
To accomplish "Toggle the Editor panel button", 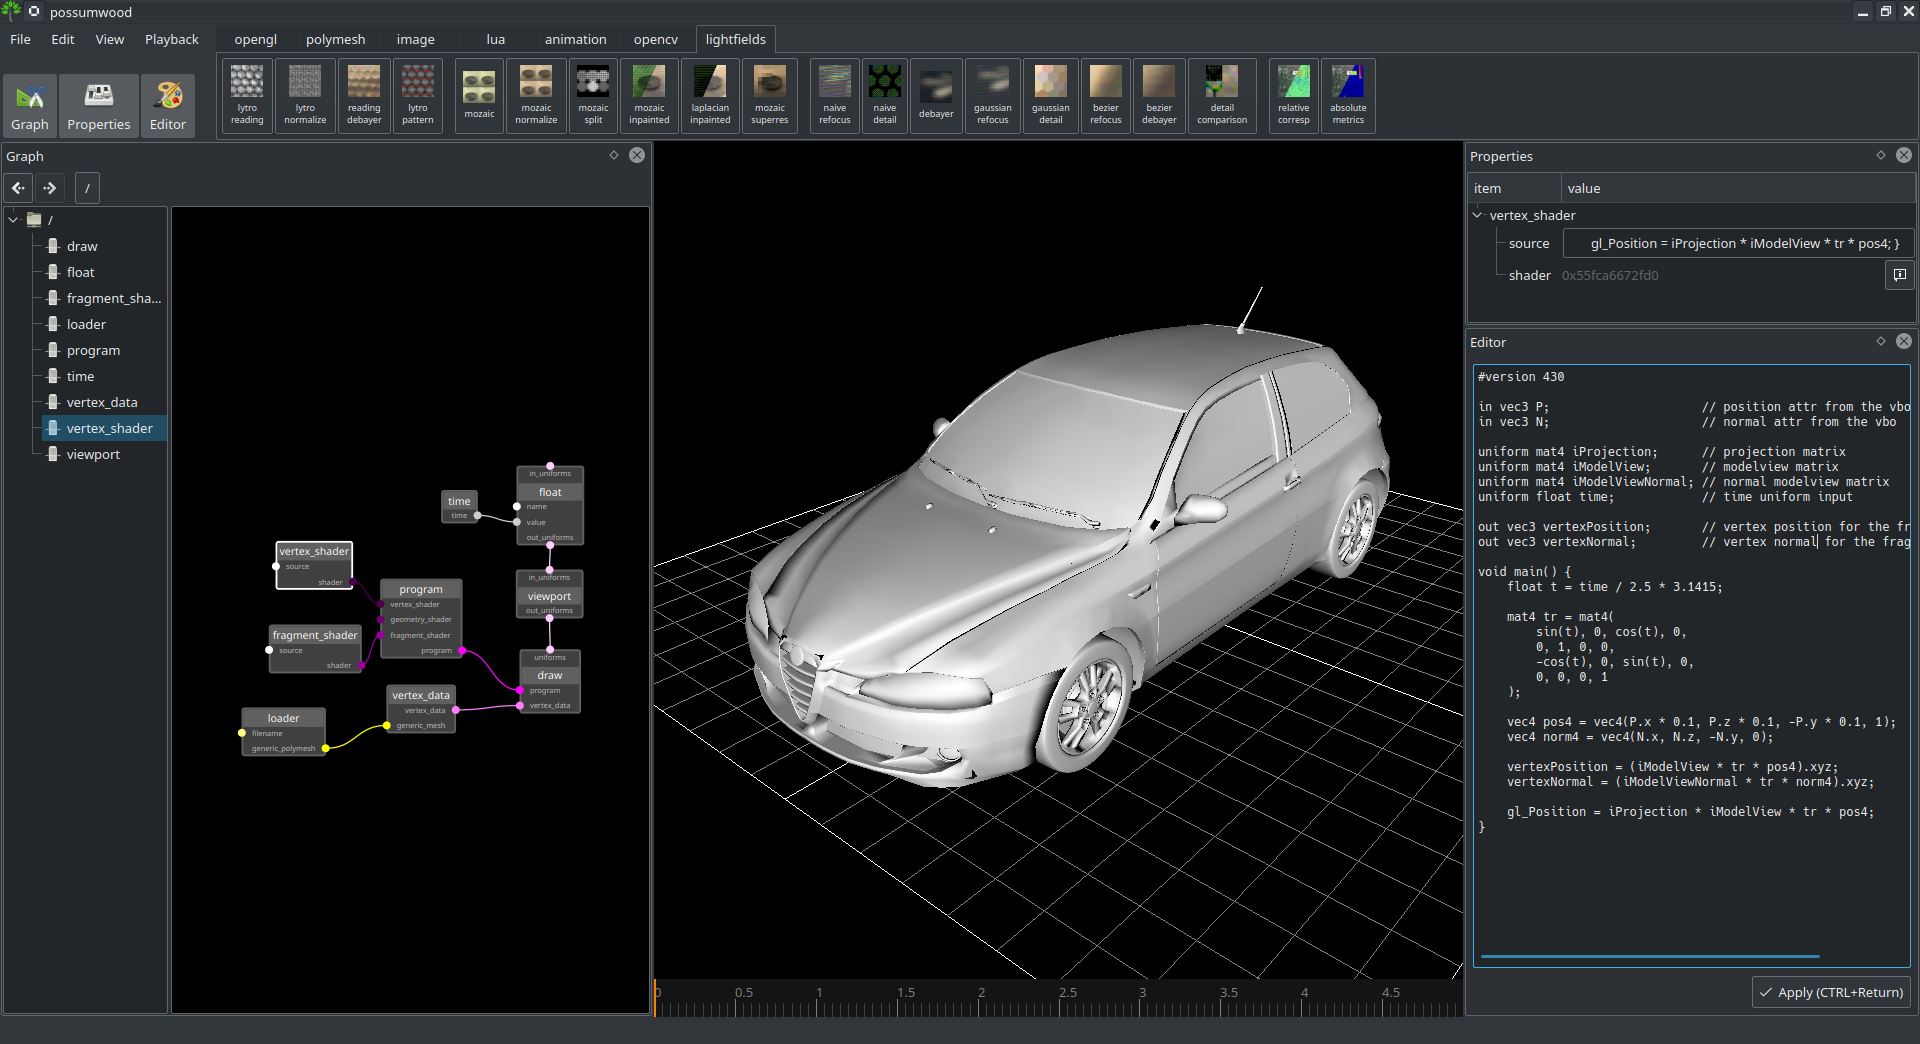I will click(x=167, y=105).
